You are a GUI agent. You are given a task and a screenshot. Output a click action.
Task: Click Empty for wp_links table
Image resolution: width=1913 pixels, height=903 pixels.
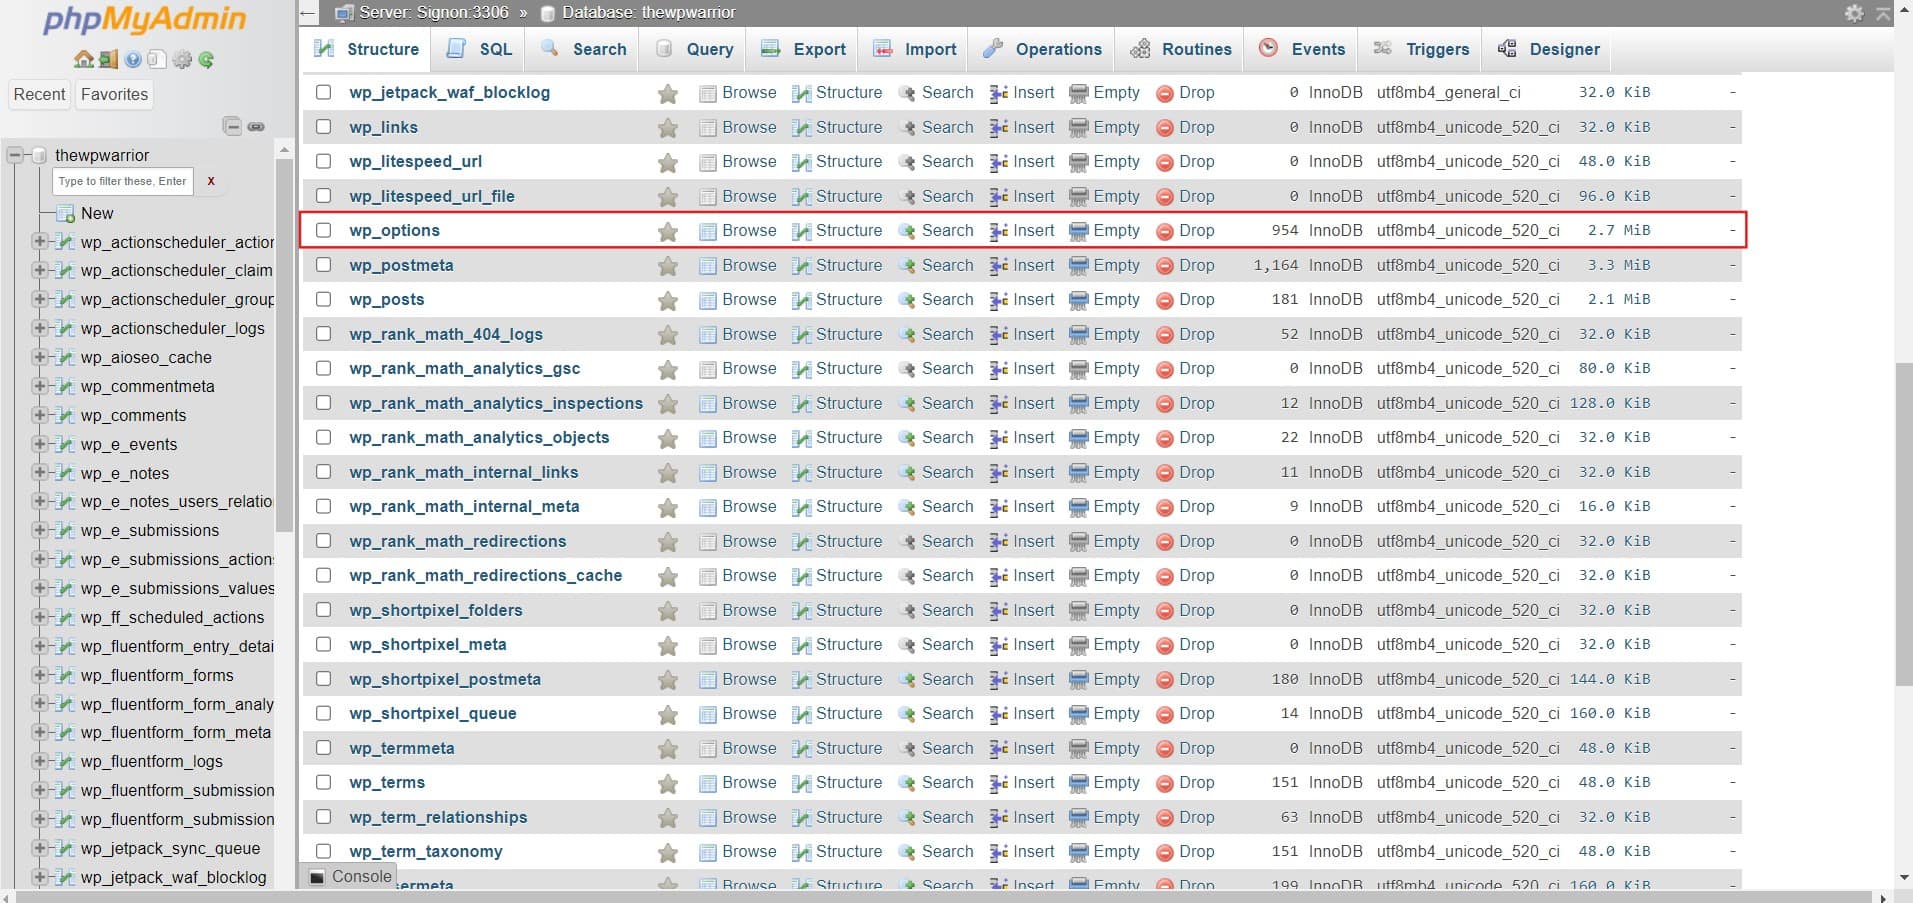point(1104,127)
